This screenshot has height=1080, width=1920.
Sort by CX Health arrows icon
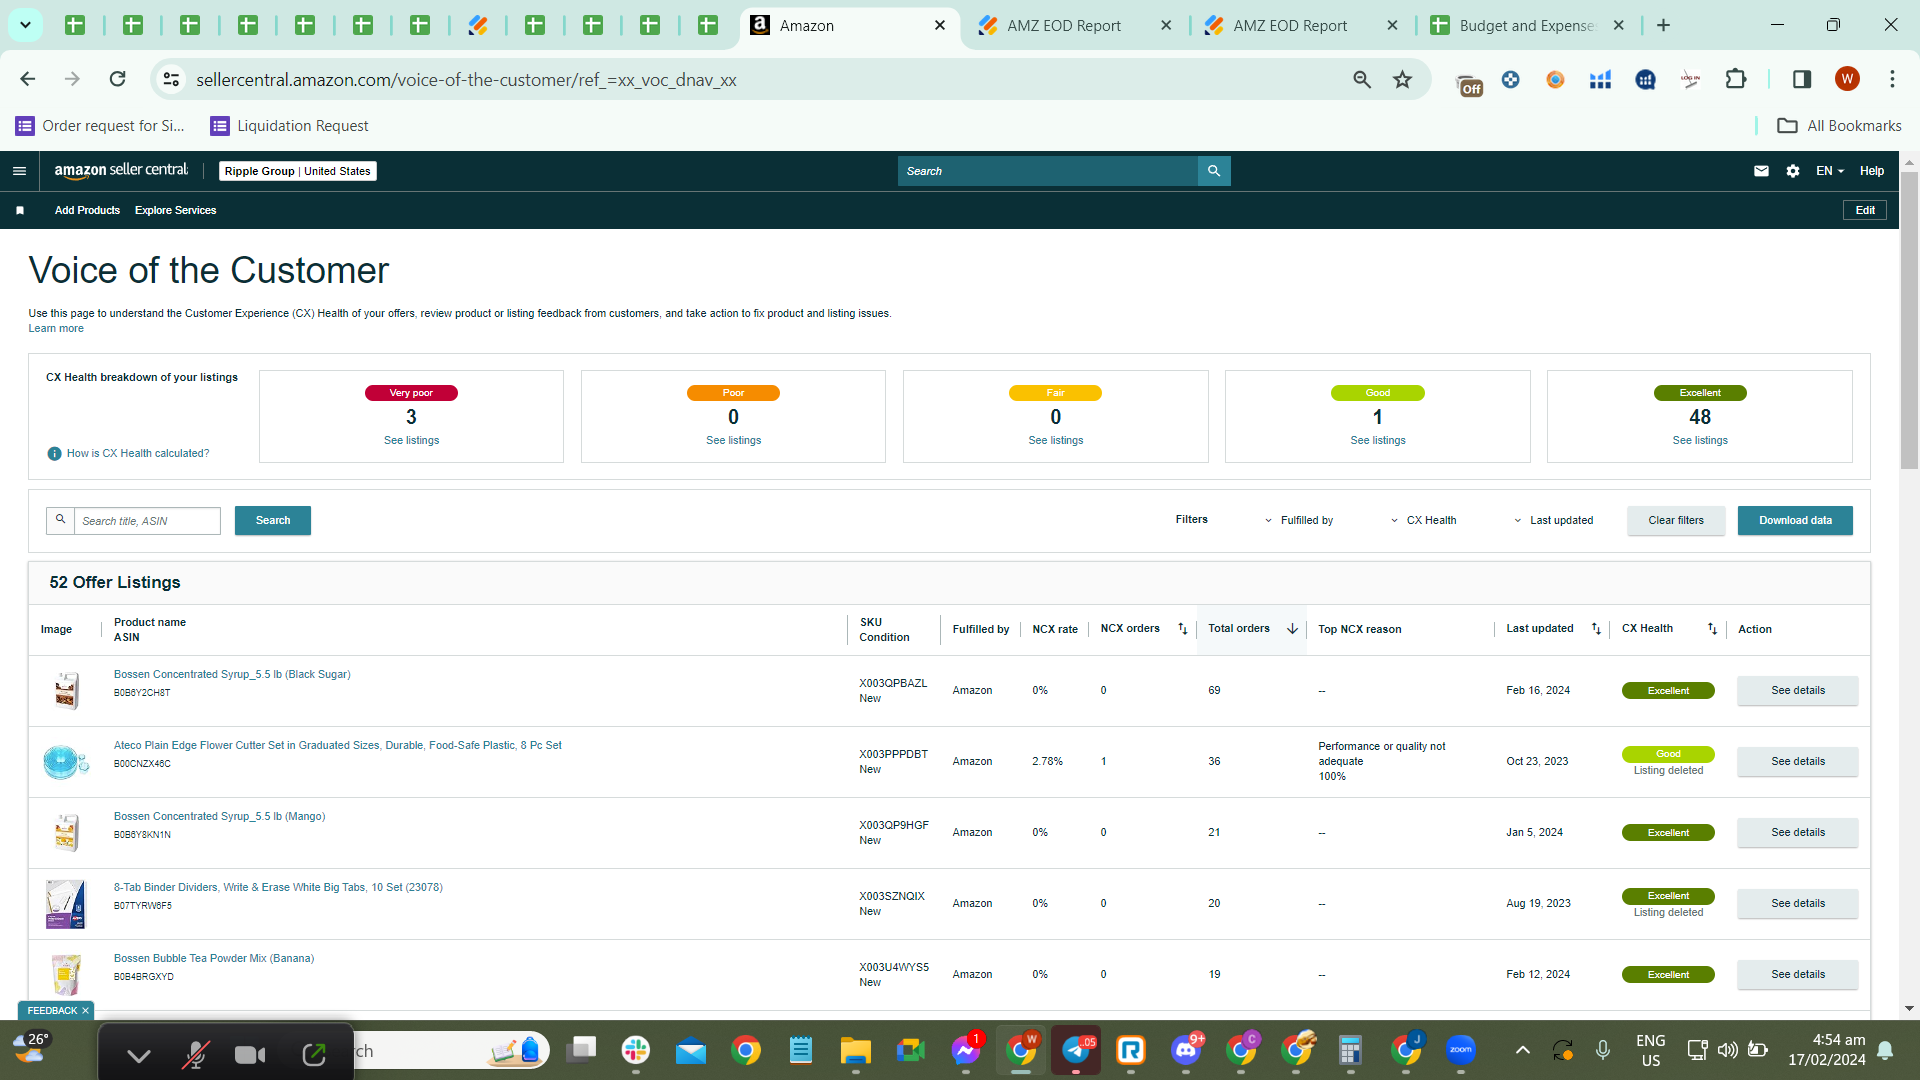pyautogui.click(x=1712, y=629)
